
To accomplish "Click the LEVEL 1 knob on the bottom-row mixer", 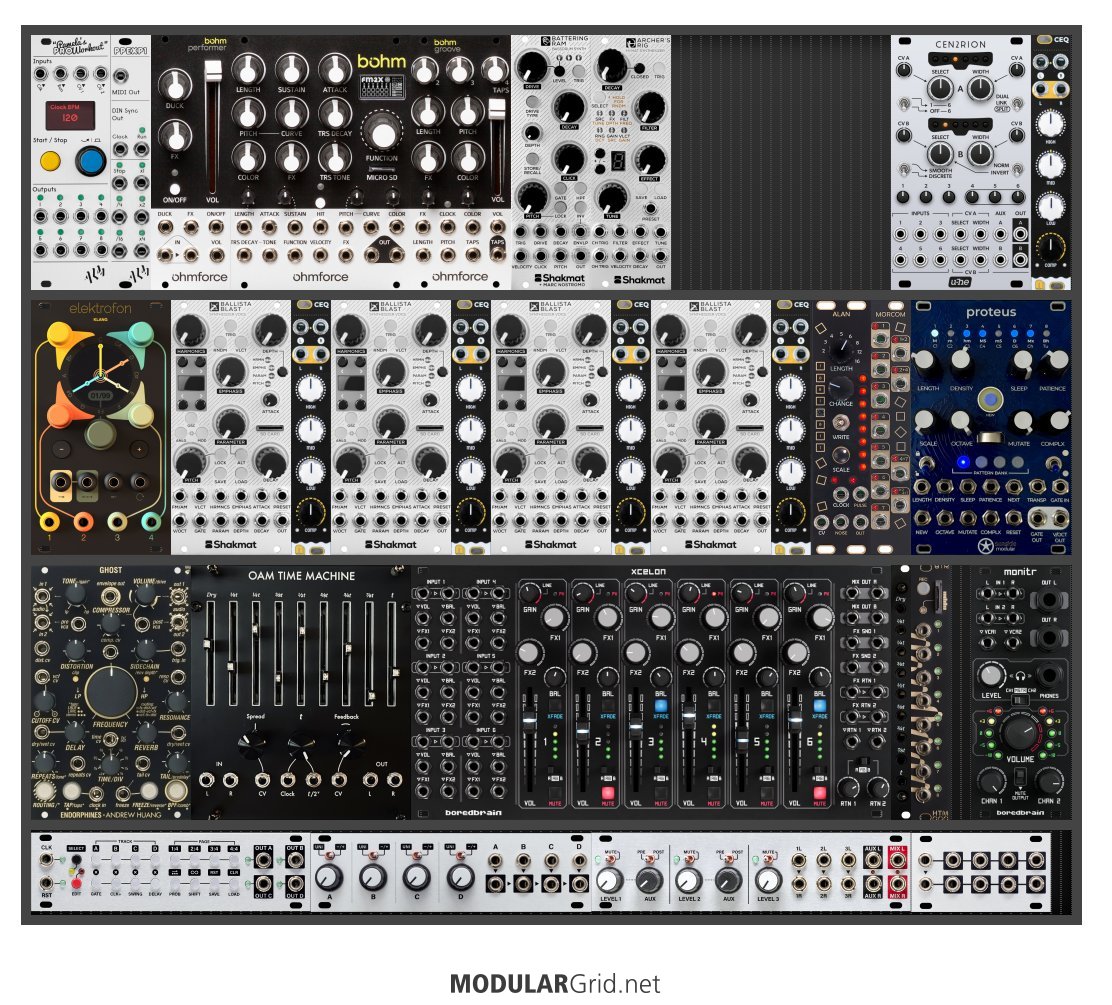I will [608, 880].
